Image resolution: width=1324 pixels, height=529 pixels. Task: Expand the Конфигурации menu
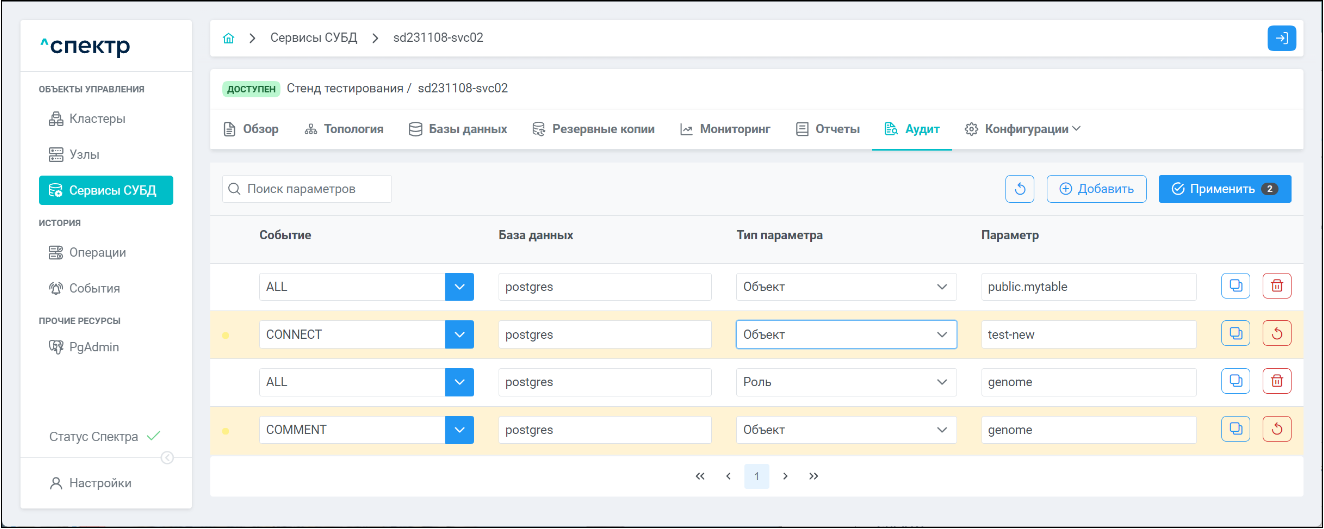[x=1023, y=129]
